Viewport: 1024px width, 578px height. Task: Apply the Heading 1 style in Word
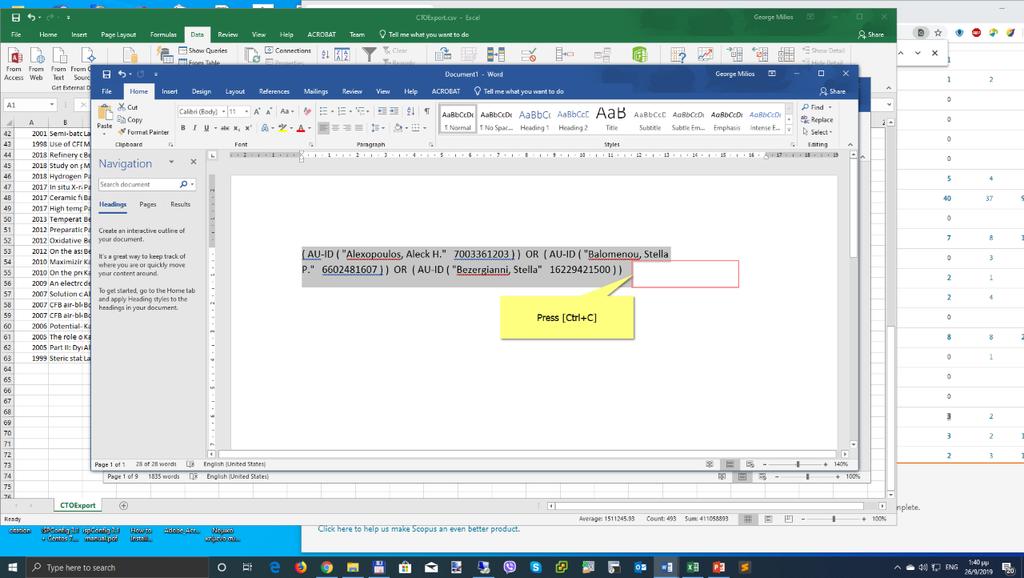pos(534,120)
